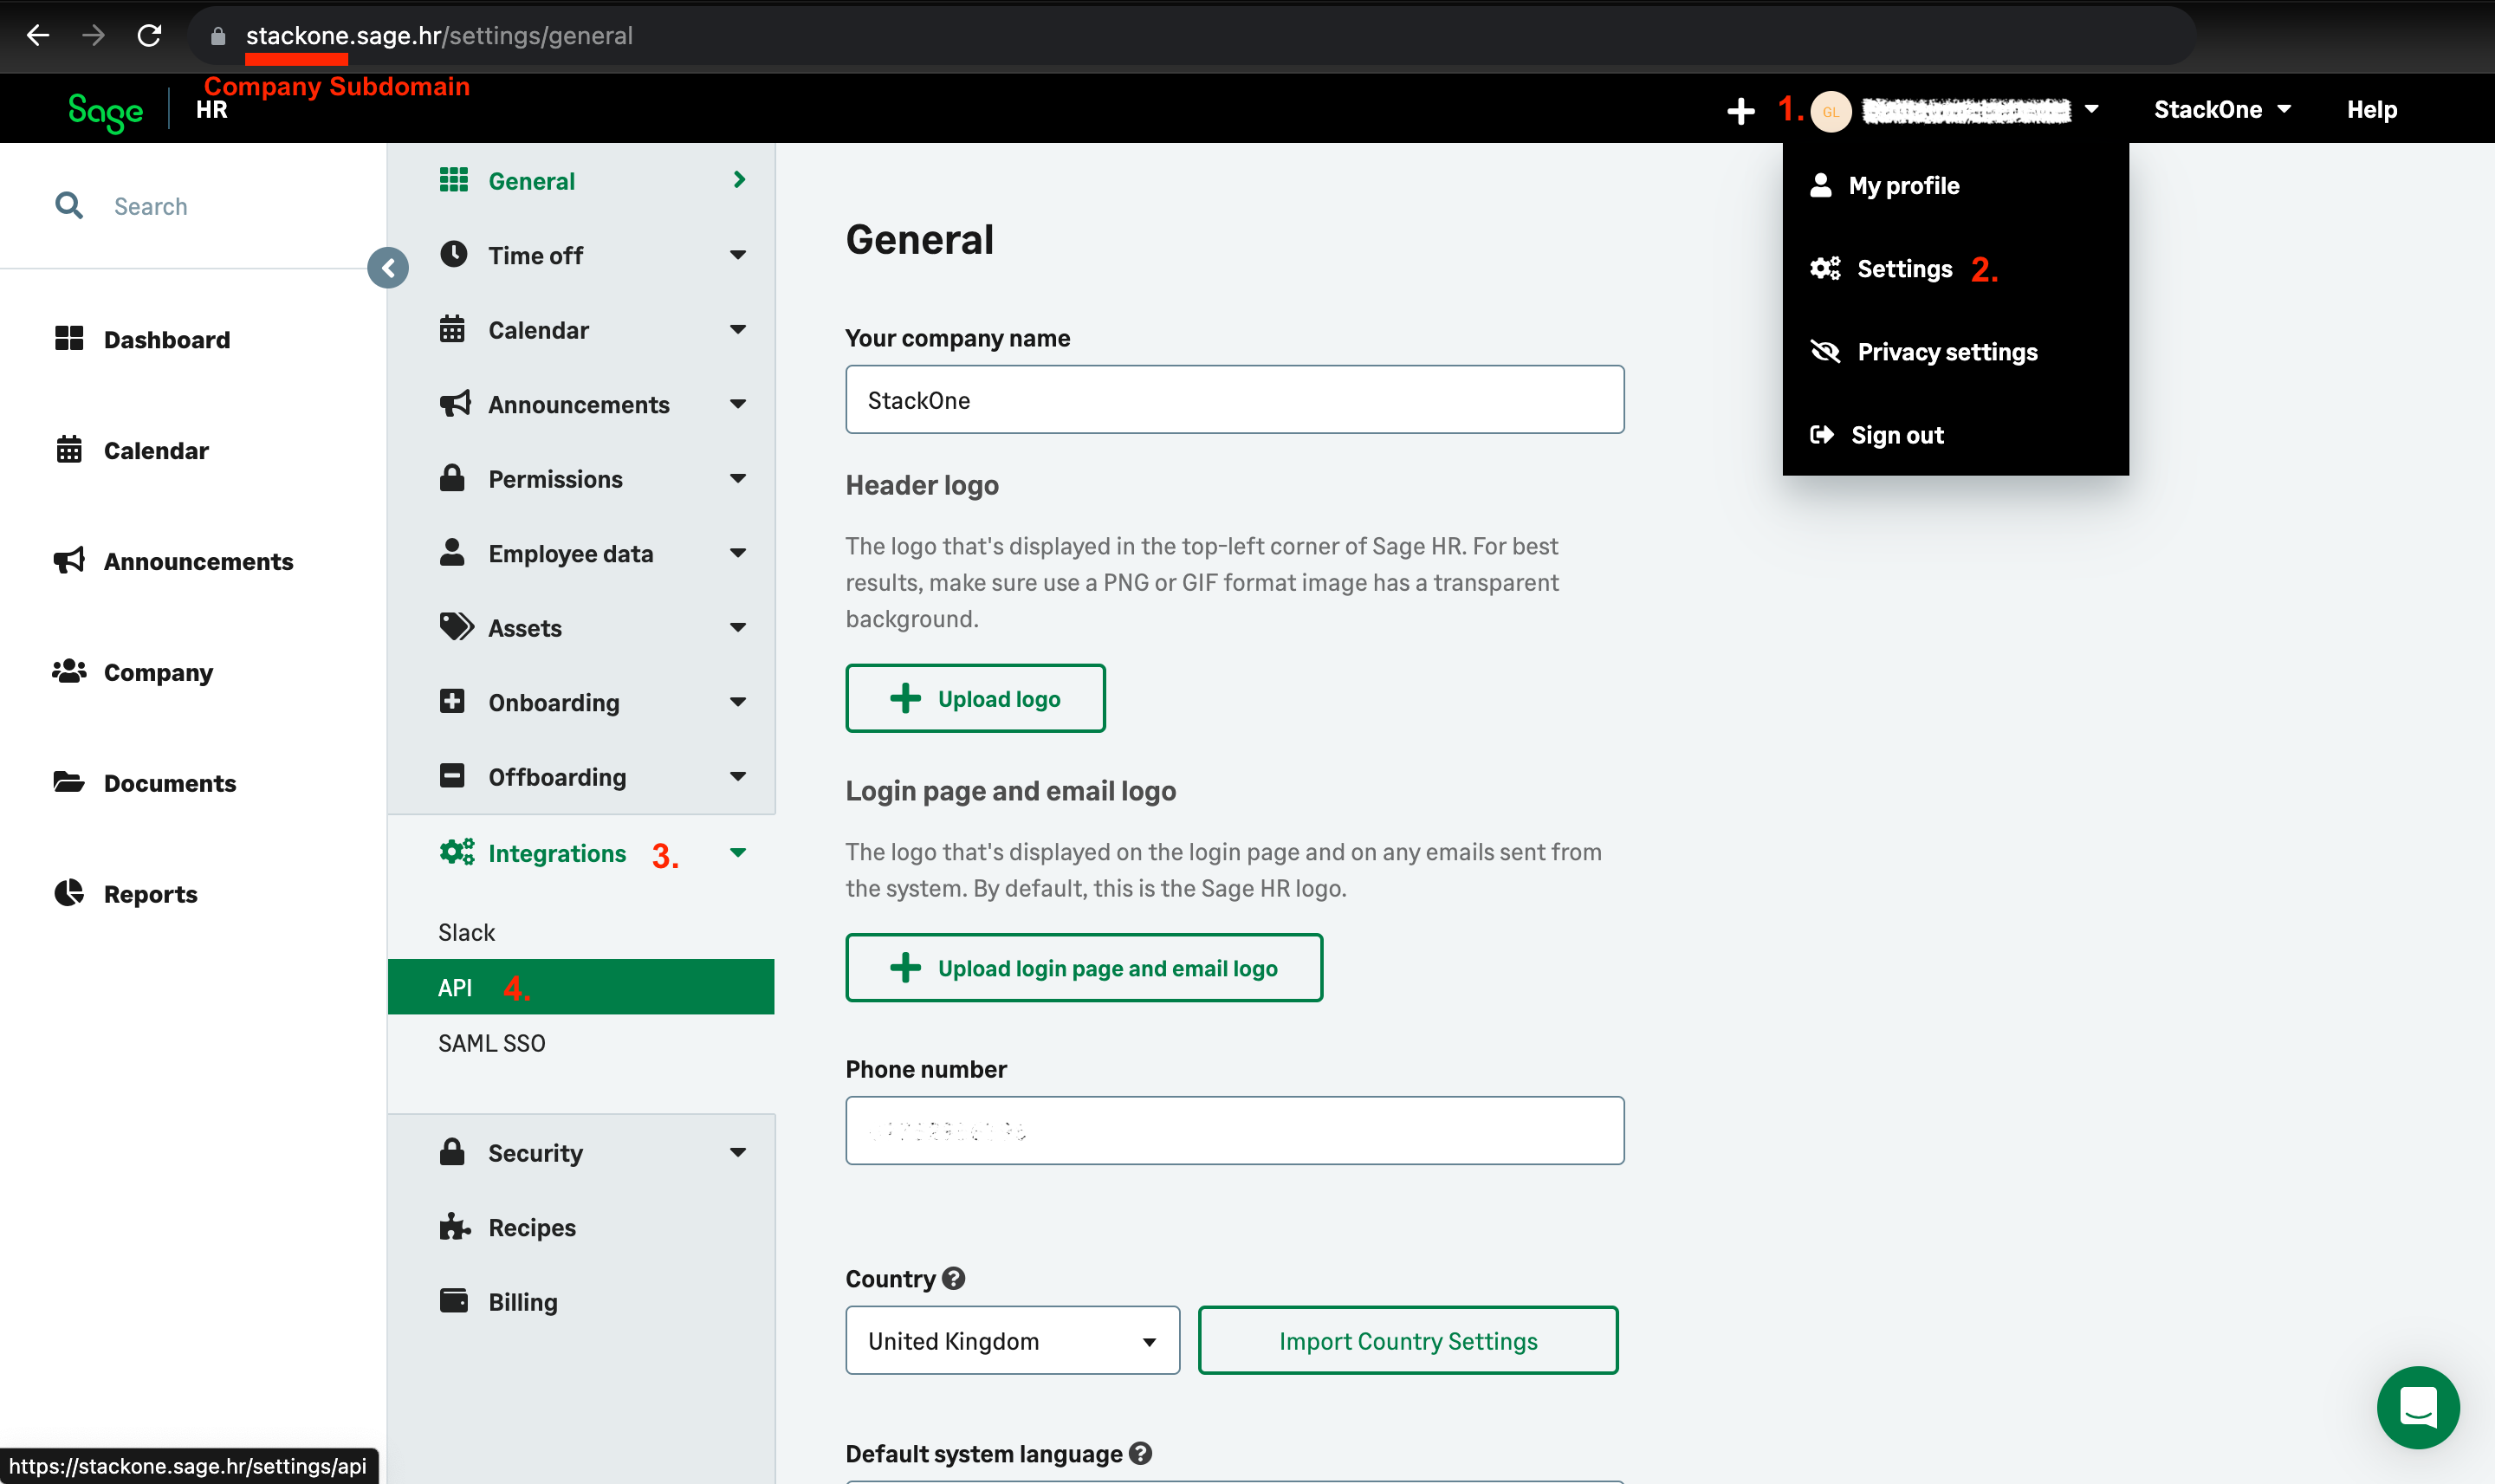Expand the Time off settings section
The width and height of the screenshot is (2495, 1484).
point(738,255)
